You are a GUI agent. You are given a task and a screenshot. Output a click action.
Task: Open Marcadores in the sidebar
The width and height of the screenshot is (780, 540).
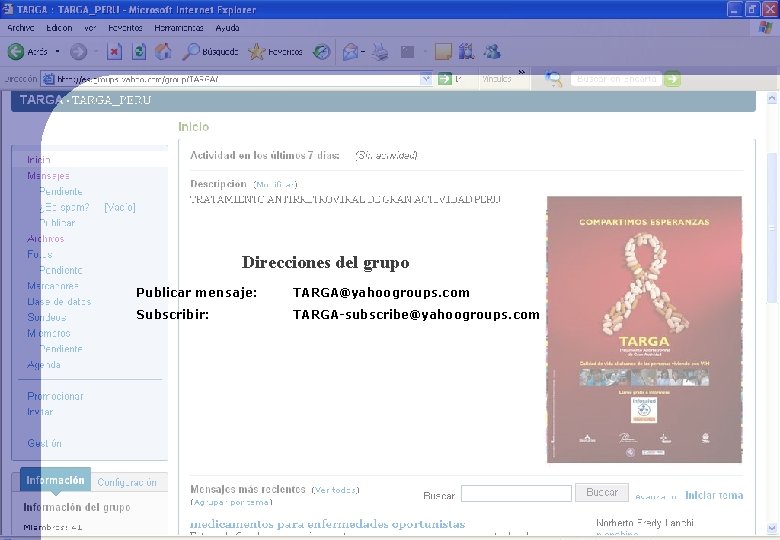tap(53, 286)
